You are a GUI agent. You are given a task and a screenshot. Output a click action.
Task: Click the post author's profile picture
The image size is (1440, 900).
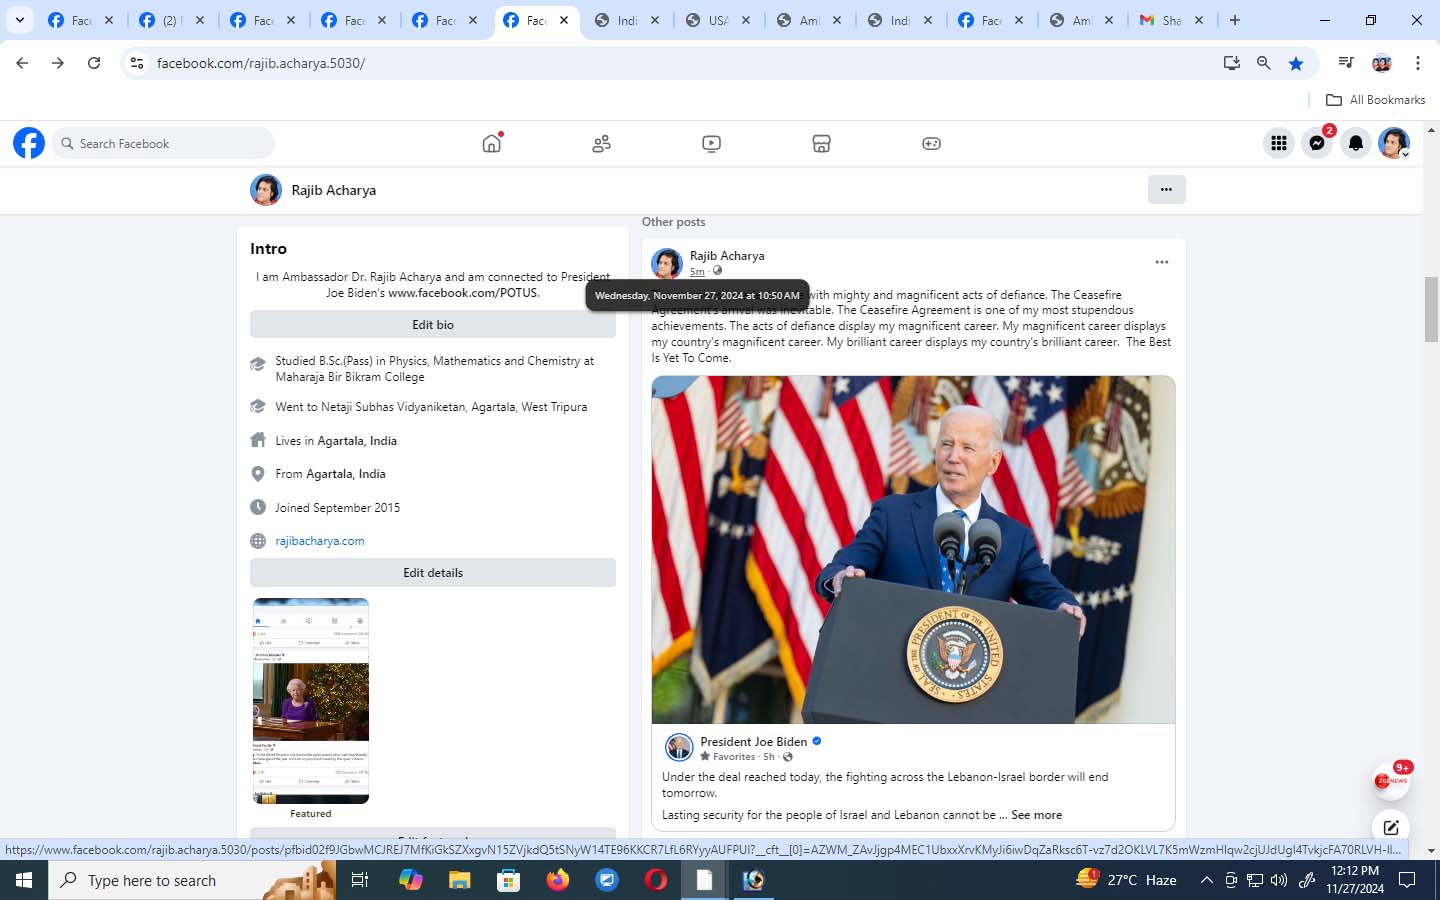pos(667,263)
